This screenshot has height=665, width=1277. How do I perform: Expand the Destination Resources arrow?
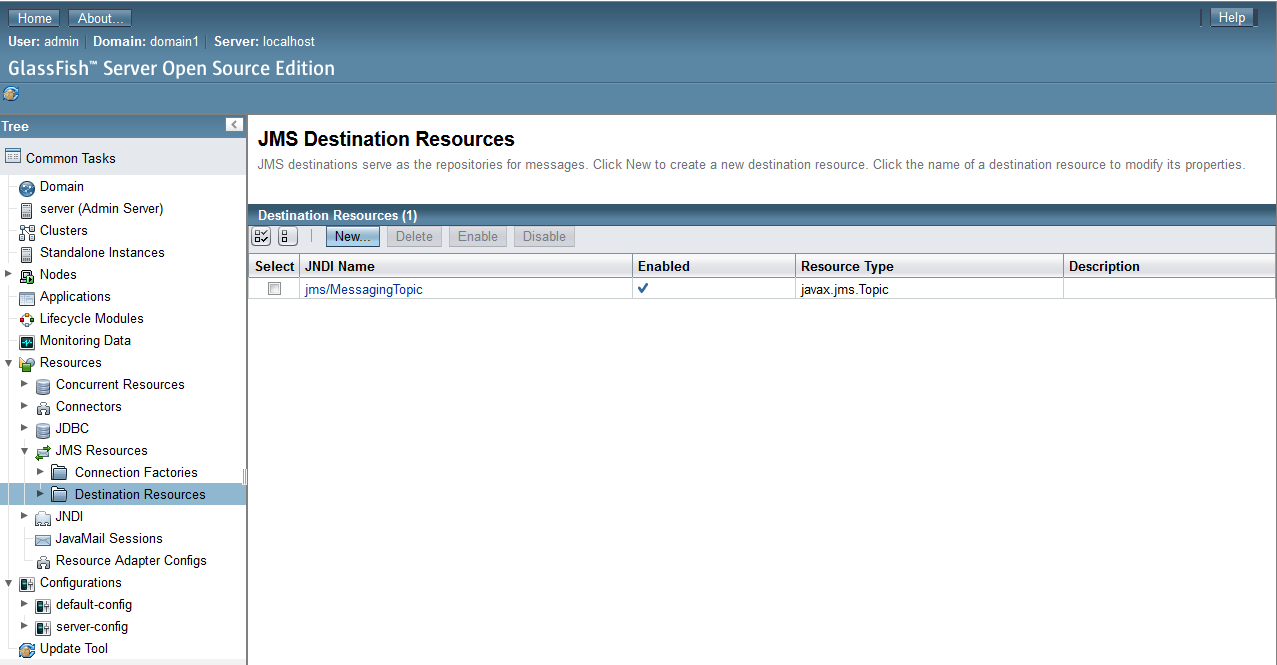(40, 493)
